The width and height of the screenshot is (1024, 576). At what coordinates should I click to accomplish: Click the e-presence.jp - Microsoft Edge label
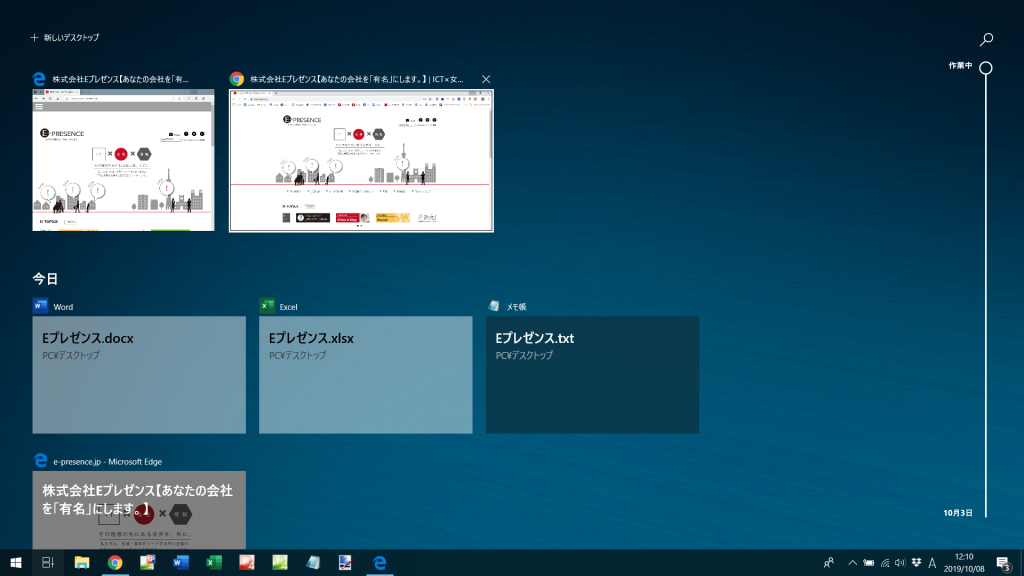click(108, 462)
